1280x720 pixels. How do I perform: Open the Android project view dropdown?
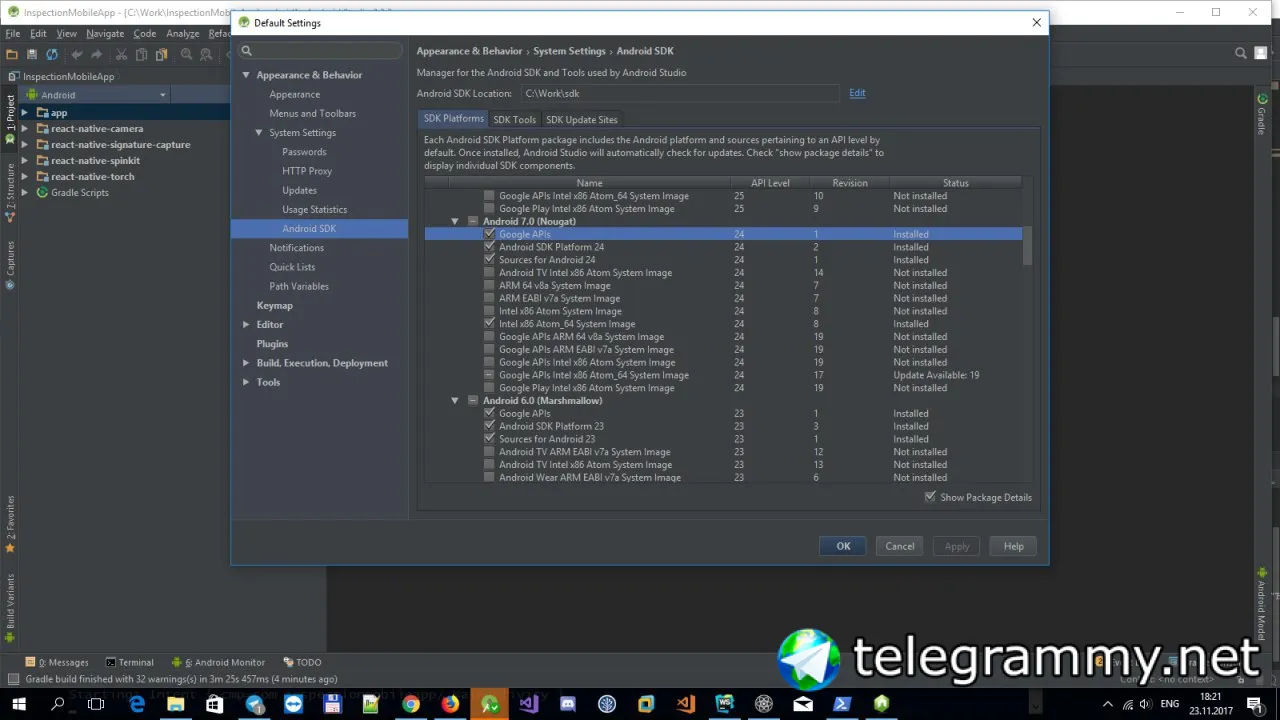(96, 95)
